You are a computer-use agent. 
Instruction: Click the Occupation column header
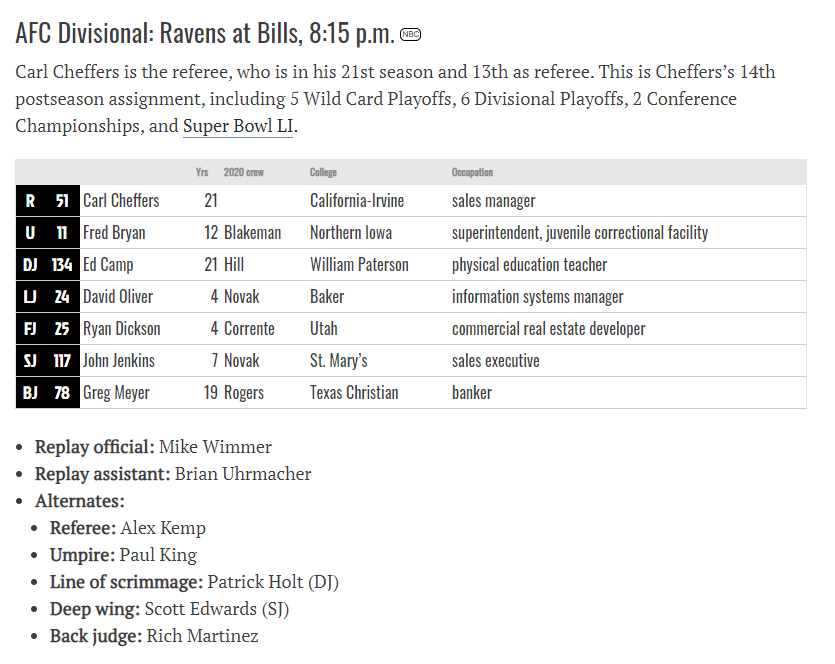tap(472, 172)
